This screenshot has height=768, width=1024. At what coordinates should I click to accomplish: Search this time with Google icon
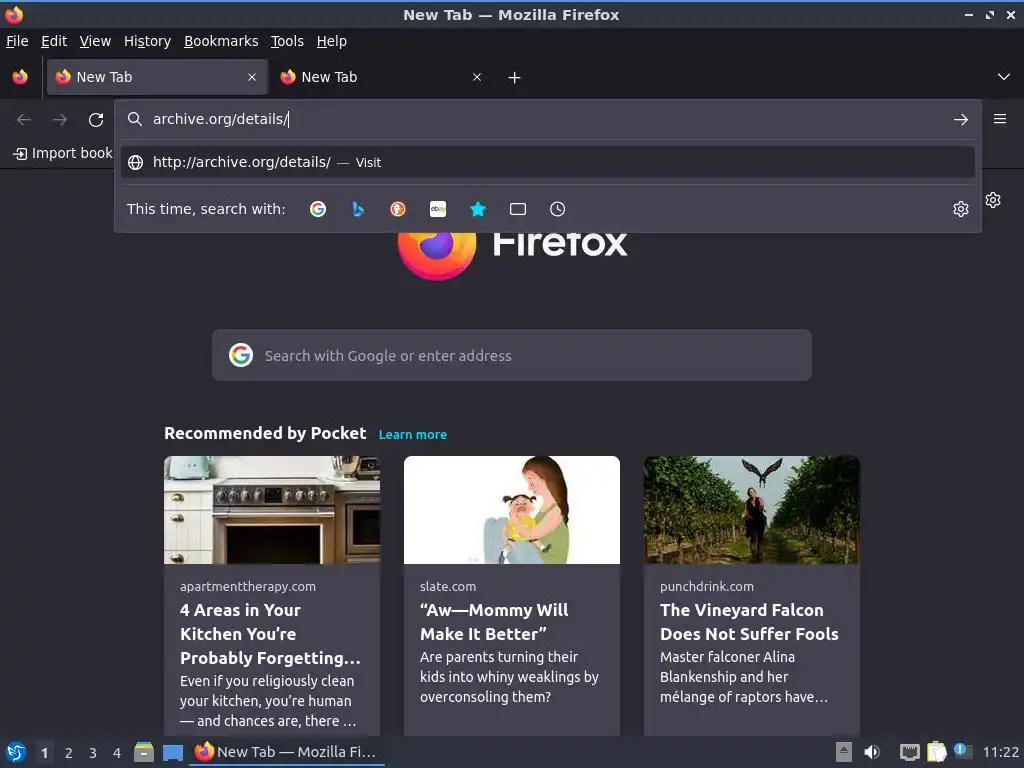pos(318,209)
